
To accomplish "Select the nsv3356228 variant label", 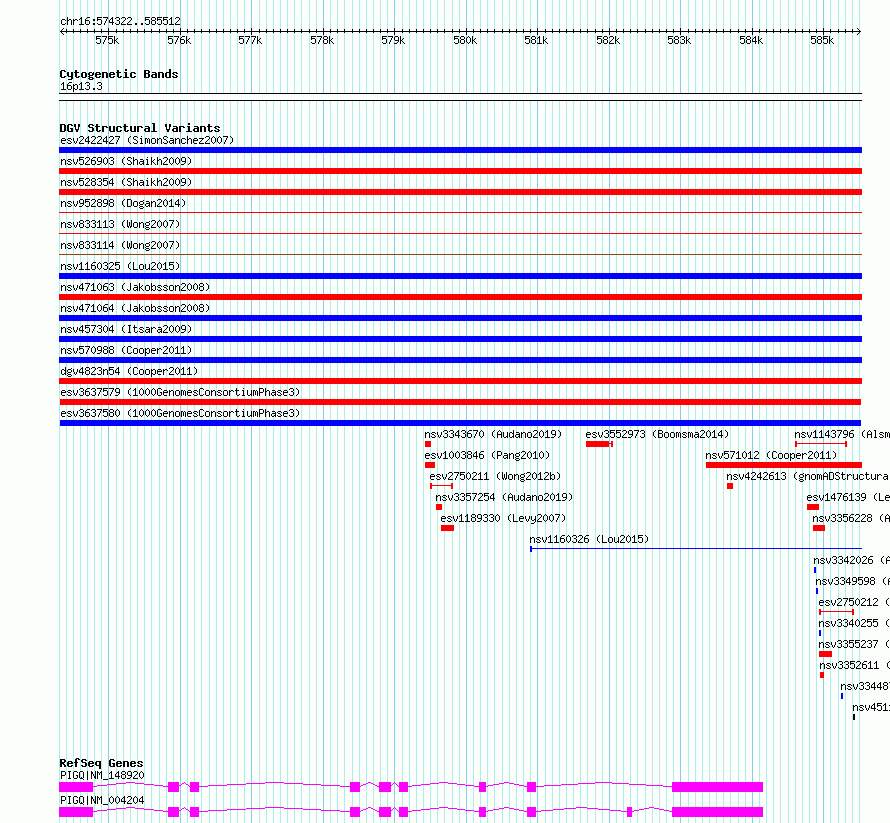I will [851, 518].
